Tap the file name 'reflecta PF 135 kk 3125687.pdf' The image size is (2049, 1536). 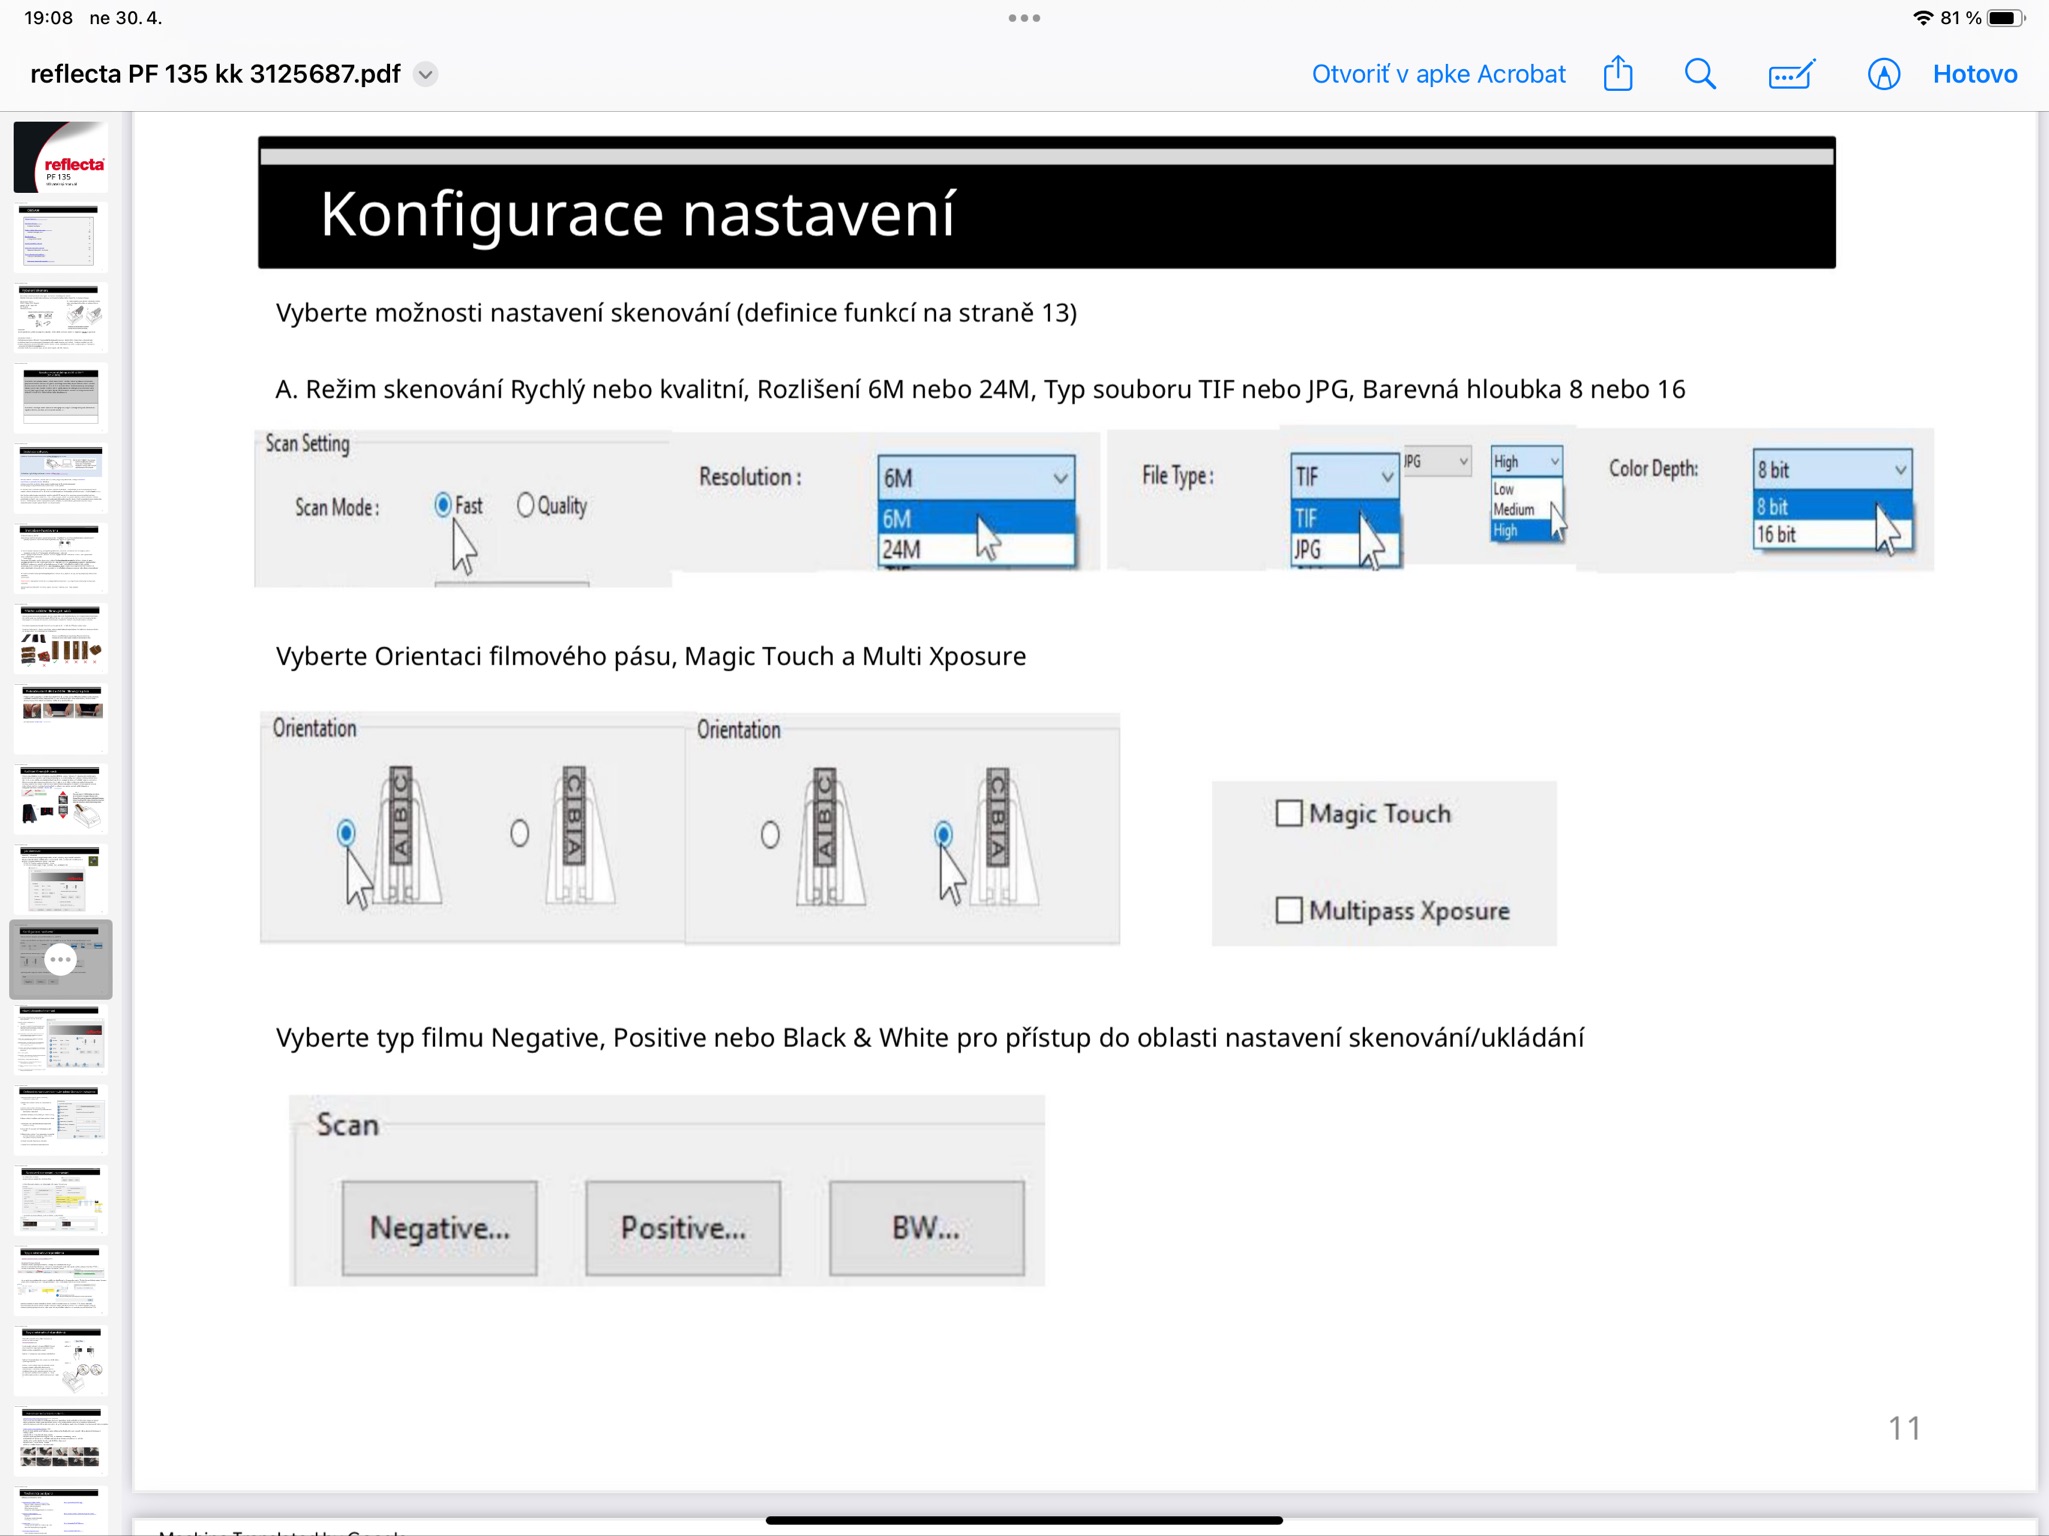point(215,74)
